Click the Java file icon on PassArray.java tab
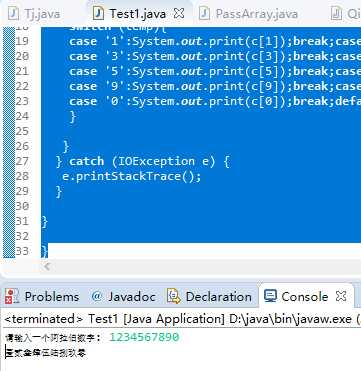The width and height of the screenshot is (361, 371). [x=204, y=14]
